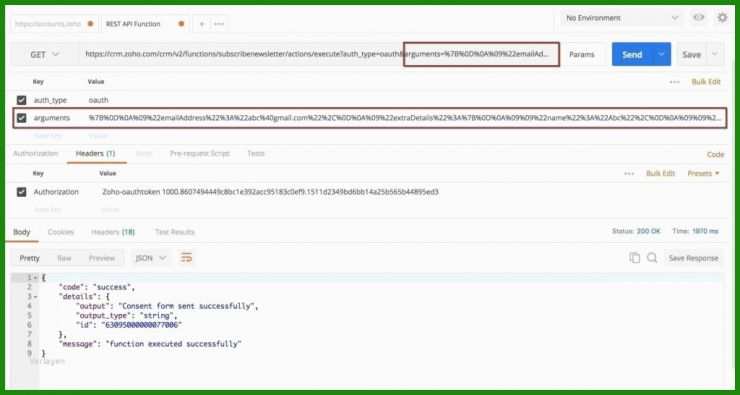
Task: Open the JSON format dropdown
Action: 151,258
